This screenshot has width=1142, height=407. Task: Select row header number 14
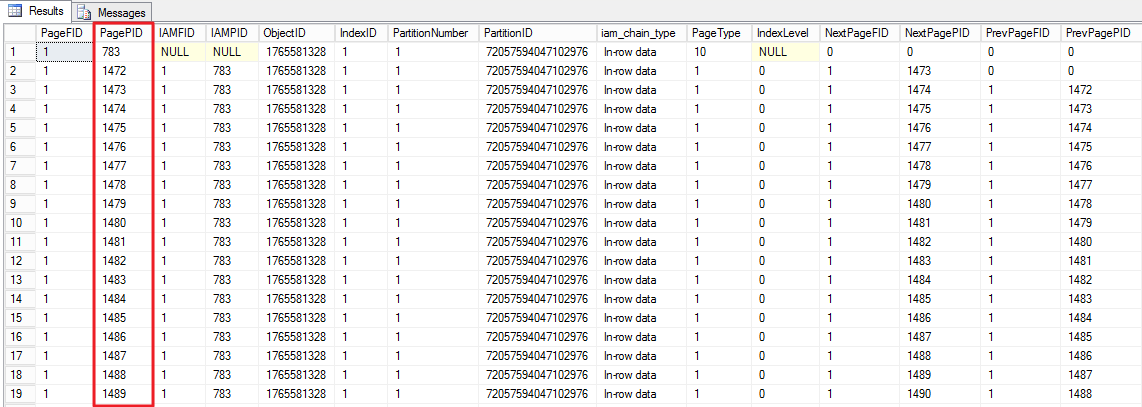click(19, 299)
